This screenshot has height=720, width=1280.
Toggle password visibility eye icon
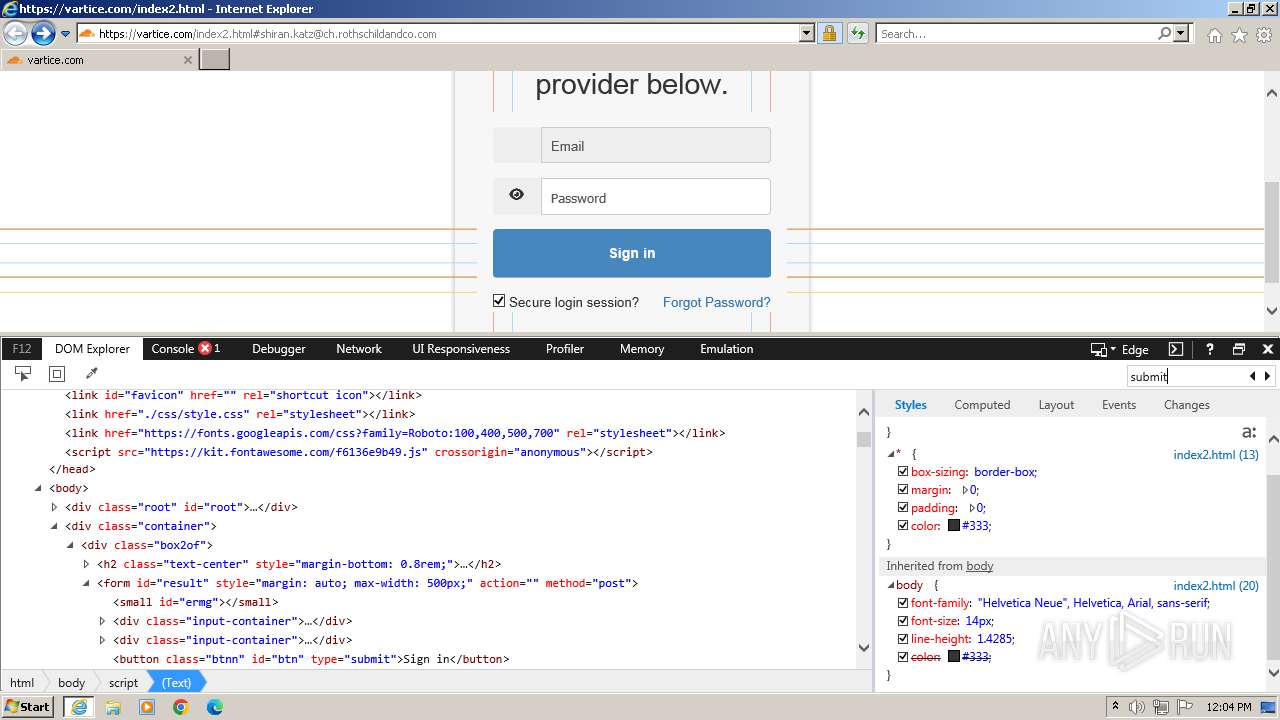pyautogui.click(x=516, y=195)
